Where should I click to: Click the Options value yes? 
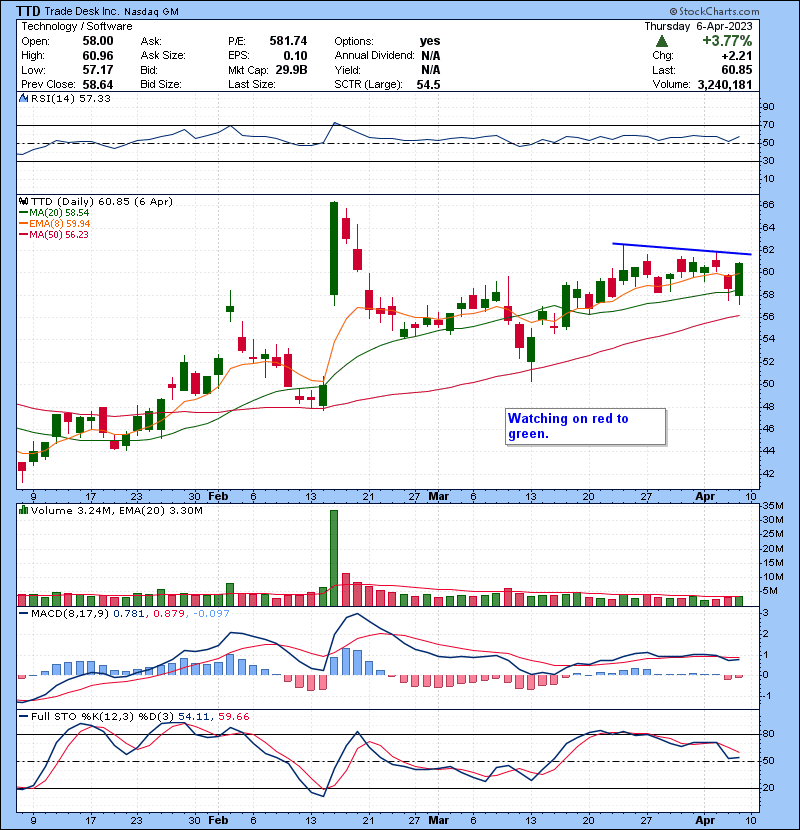(429, 41)
